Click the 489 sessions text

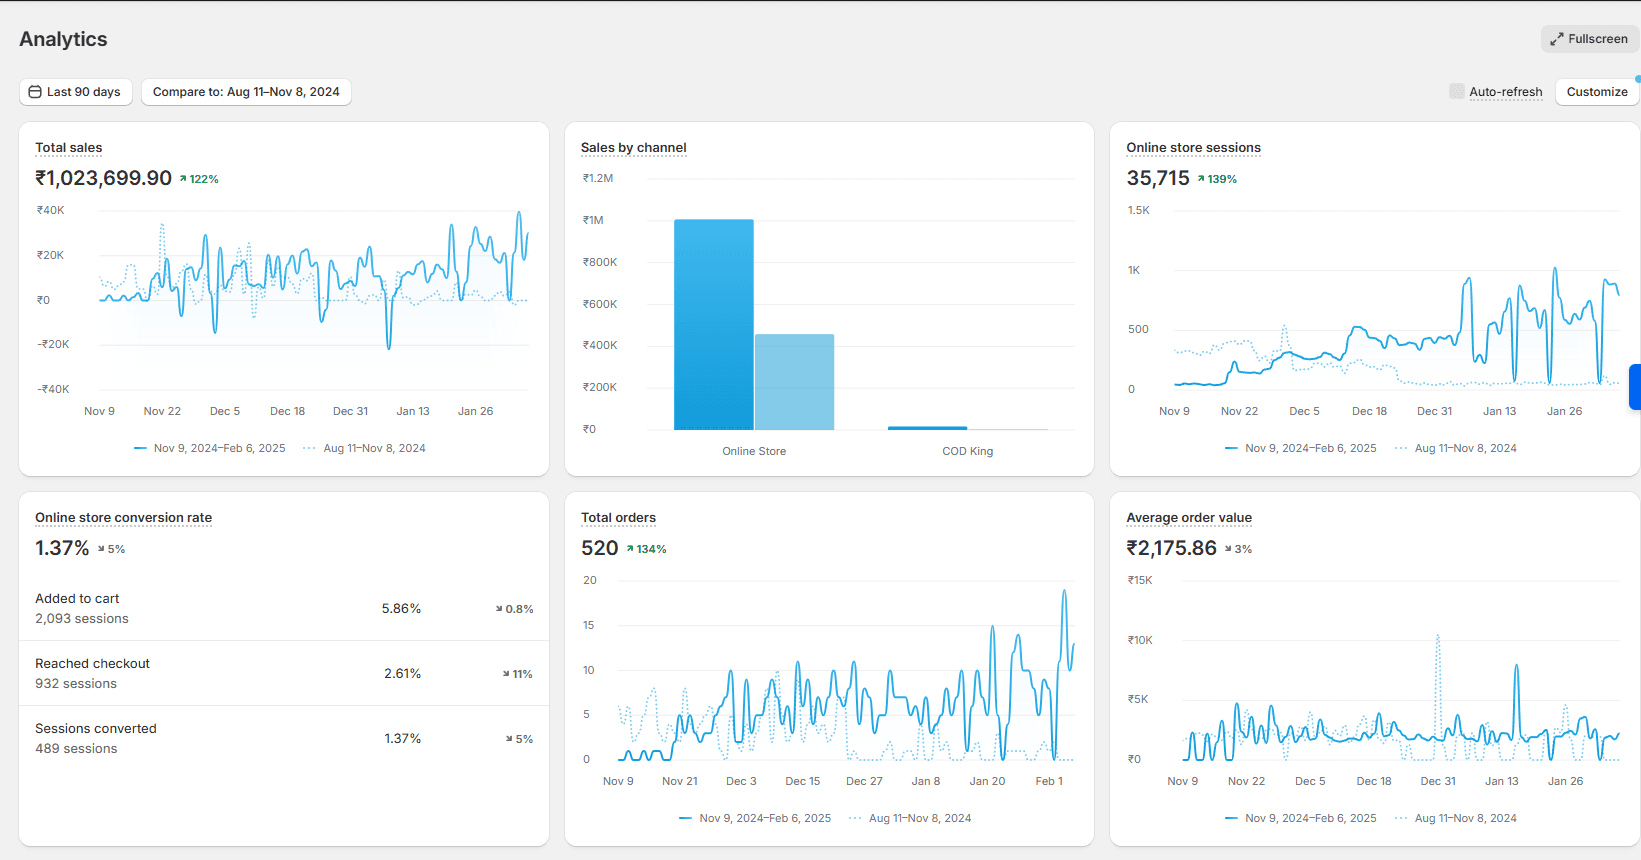point(76,749)
